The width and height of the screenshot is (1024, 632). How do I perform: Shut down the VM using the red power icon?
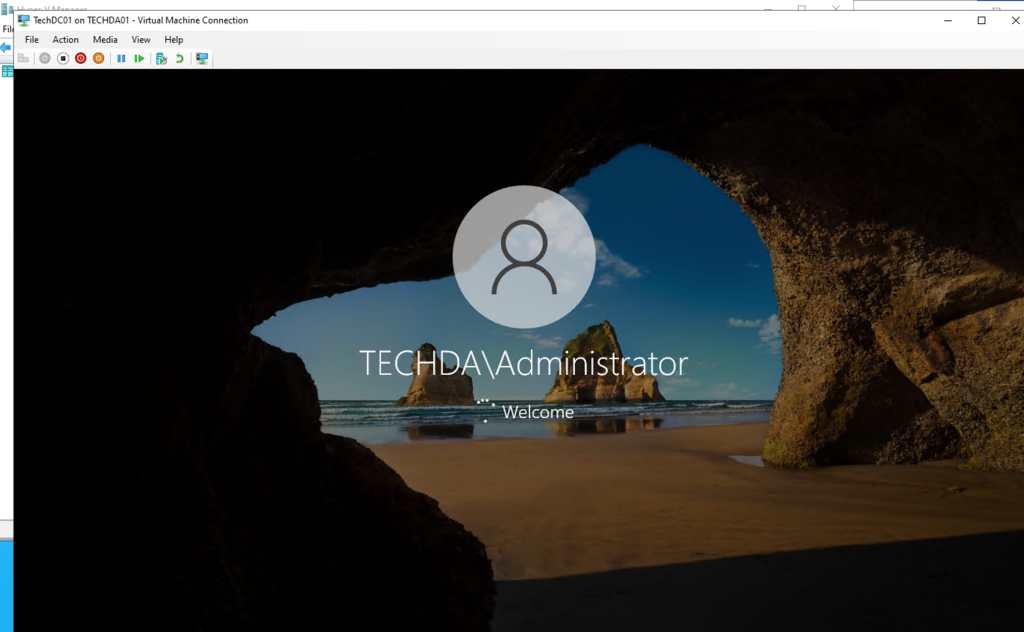point(80,59)
